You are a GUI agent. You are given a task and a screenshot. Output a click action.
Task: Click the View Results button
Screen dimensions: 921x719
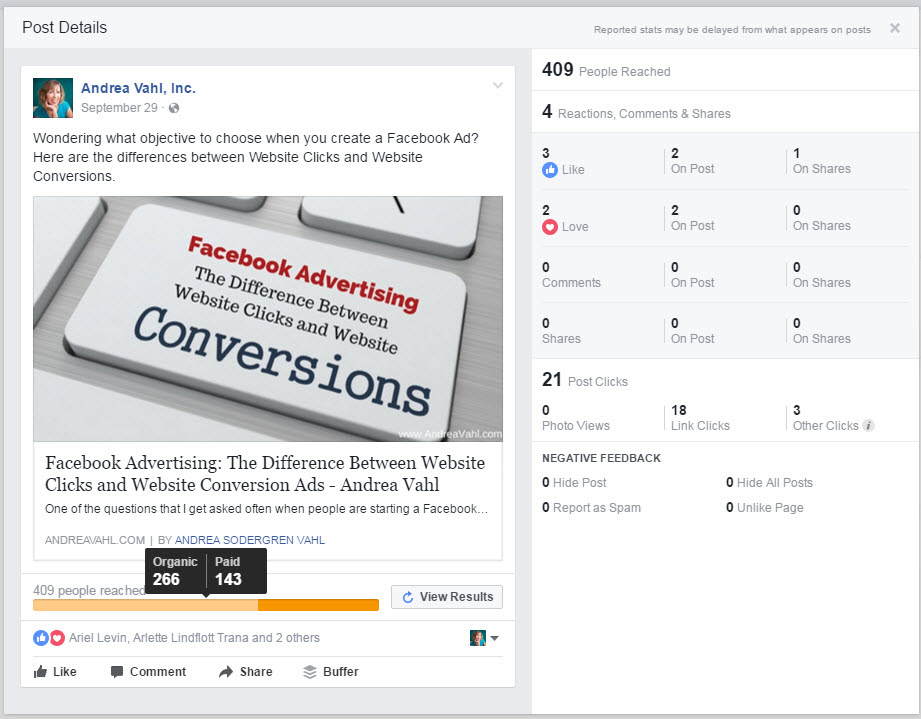pyautogui.click(x=447, y=597)
